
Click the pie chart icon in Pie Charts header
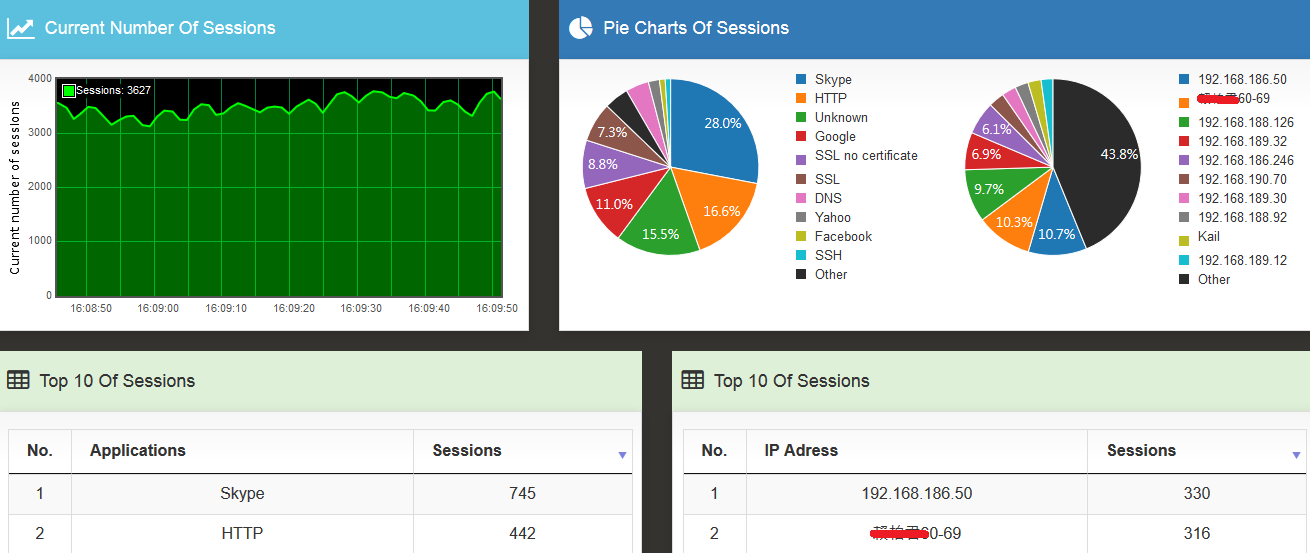580,28
